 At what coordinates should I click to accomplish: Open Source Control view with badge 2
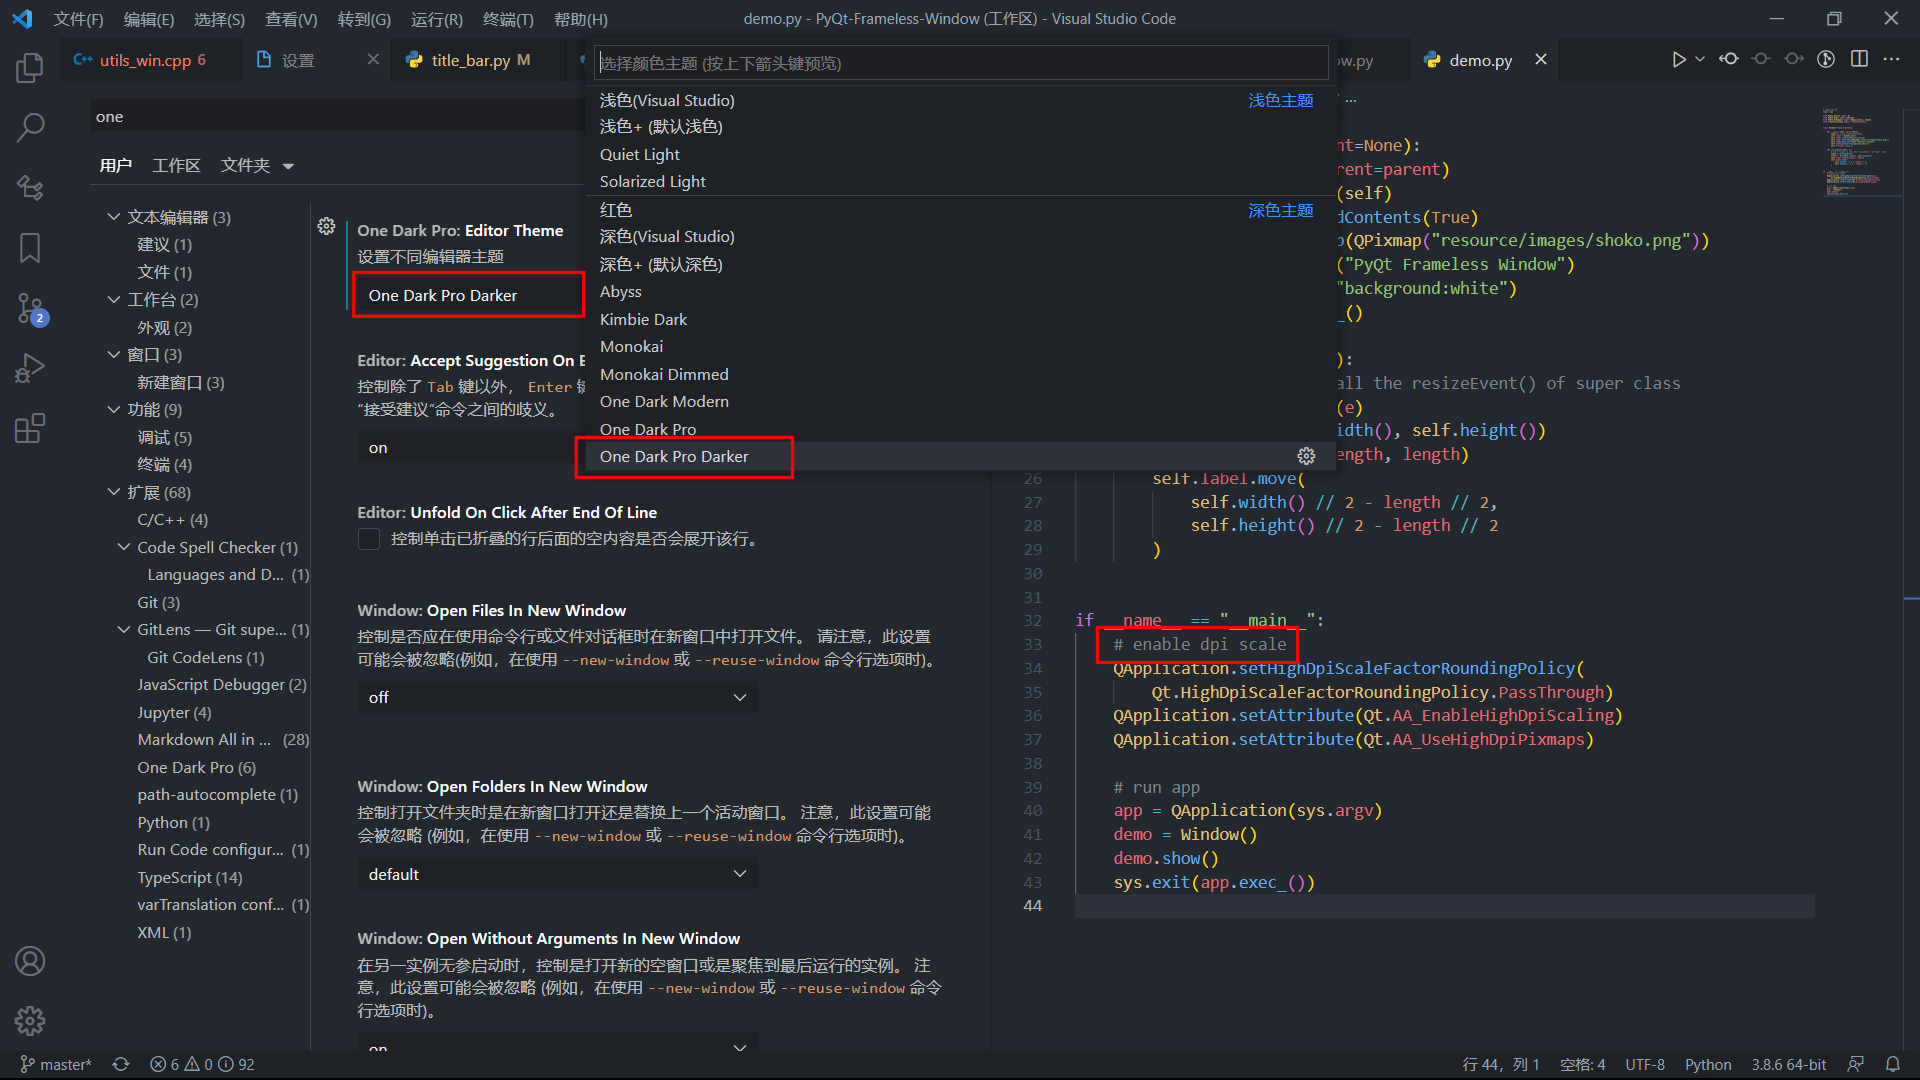click(30, 308)
